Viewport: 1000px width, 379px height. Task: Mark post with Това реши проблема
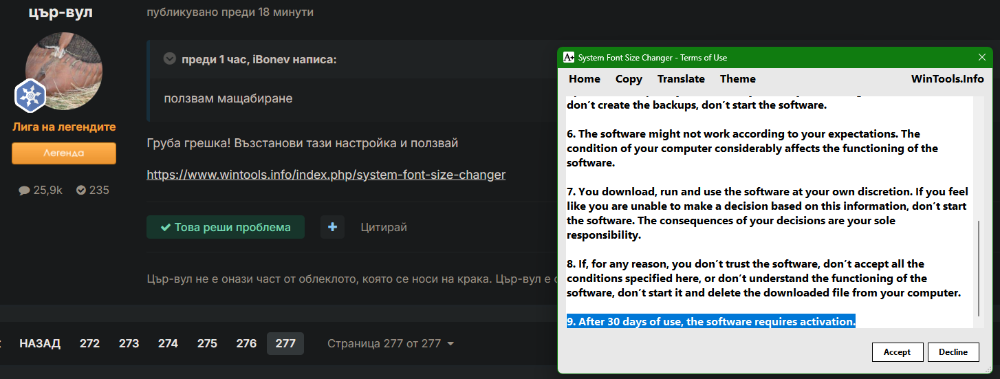tap(226, 227)
